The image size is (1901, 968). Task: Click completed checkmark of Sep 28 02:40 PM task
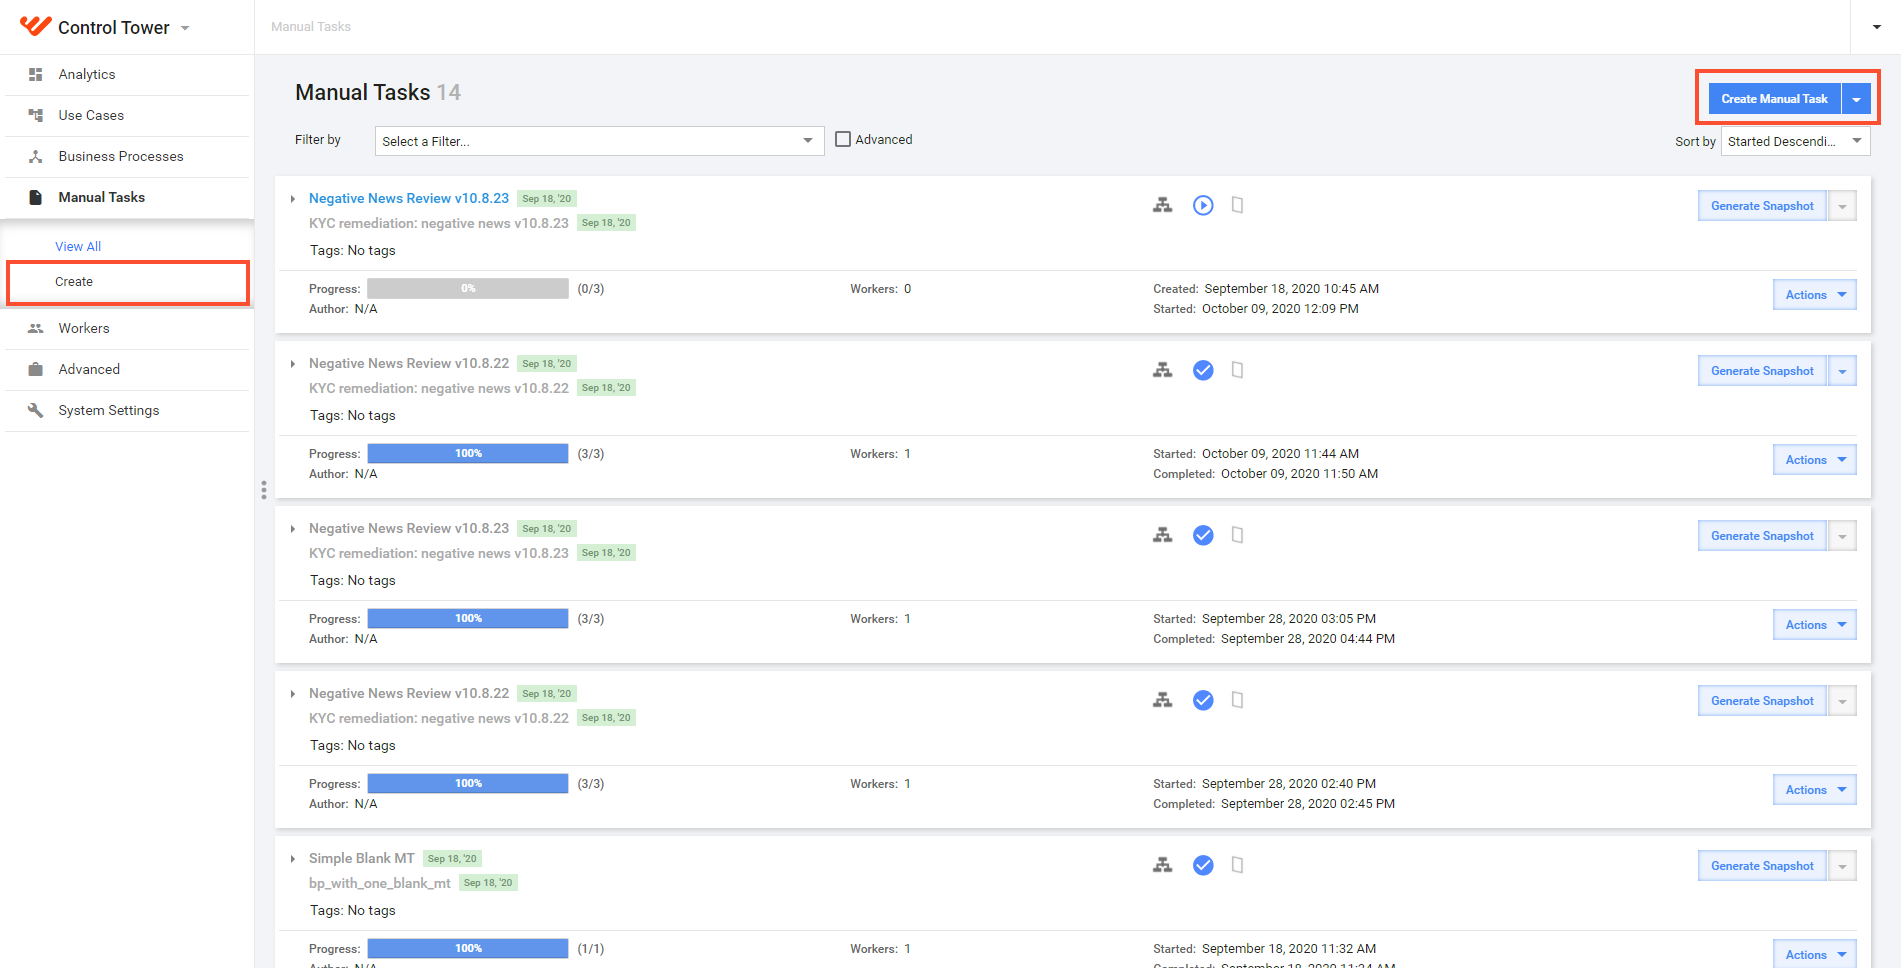[1203, 700]
